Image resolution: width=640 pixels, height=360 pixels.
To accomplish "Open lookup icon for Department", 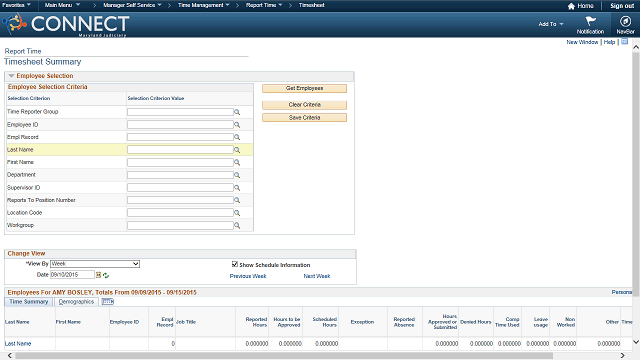I will coord(237,175).
